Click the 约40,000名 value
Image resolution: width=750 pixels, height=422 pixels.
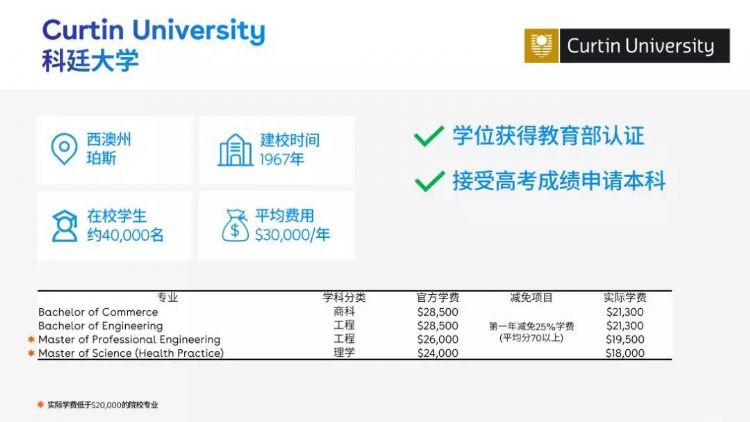point(125,235)
